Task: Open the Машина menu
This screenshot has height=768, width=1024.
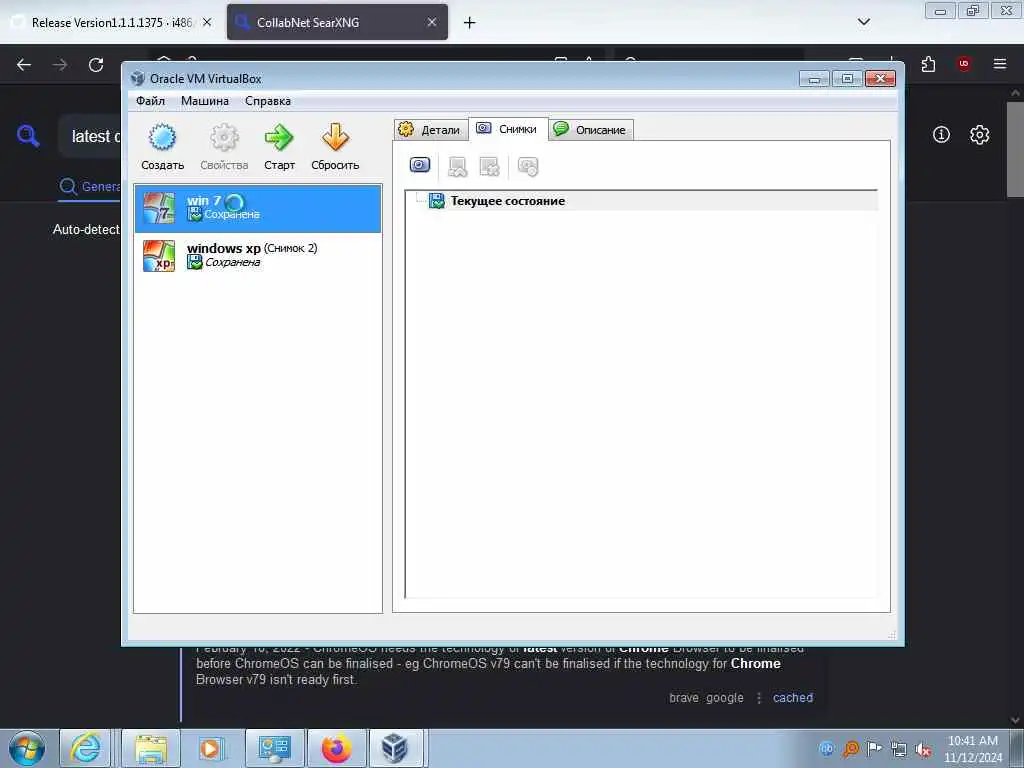Action: (x=205, y=101)
